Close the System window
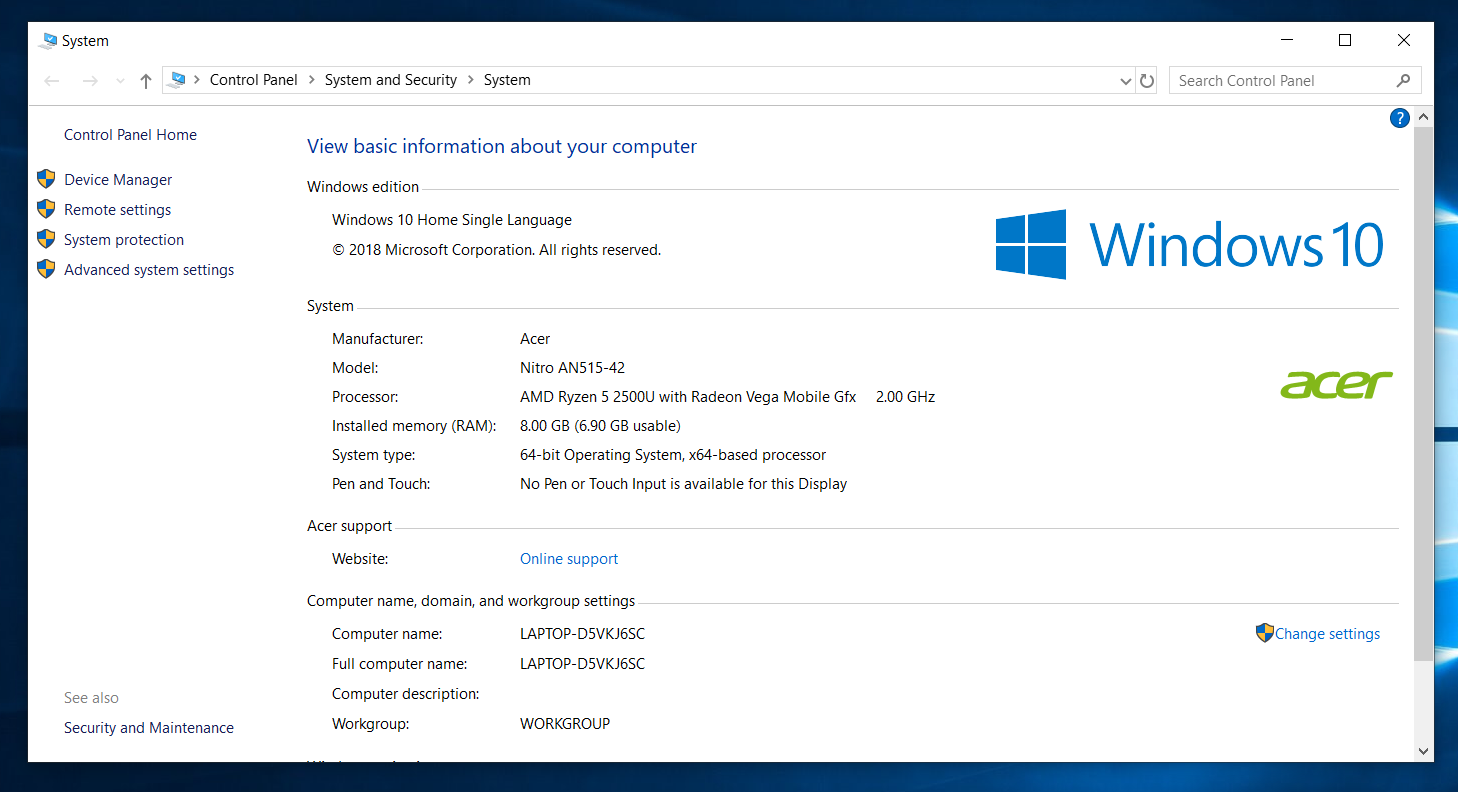1458x792 pixels. [x=1404, y=40]
